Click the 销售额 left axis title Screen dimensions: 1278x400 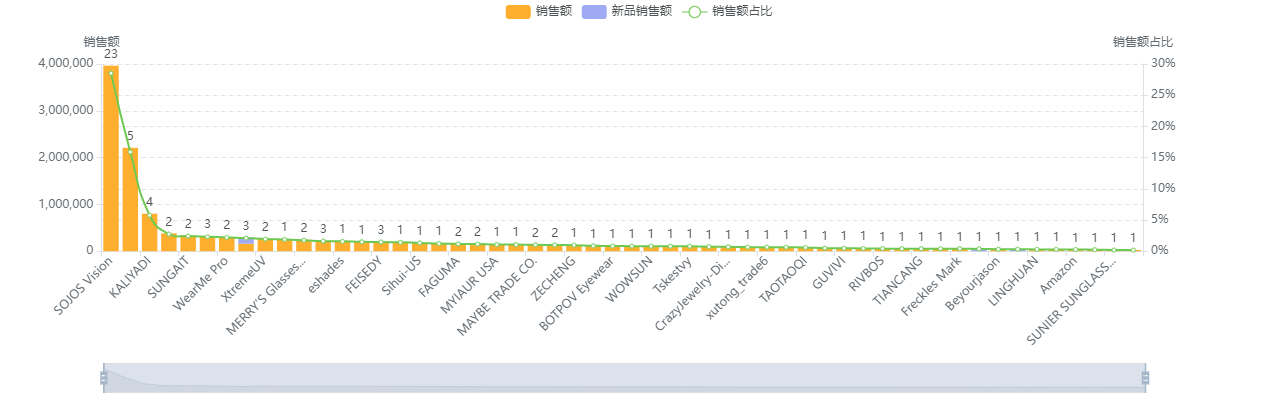pyautogui.click(x=102, y=42)
